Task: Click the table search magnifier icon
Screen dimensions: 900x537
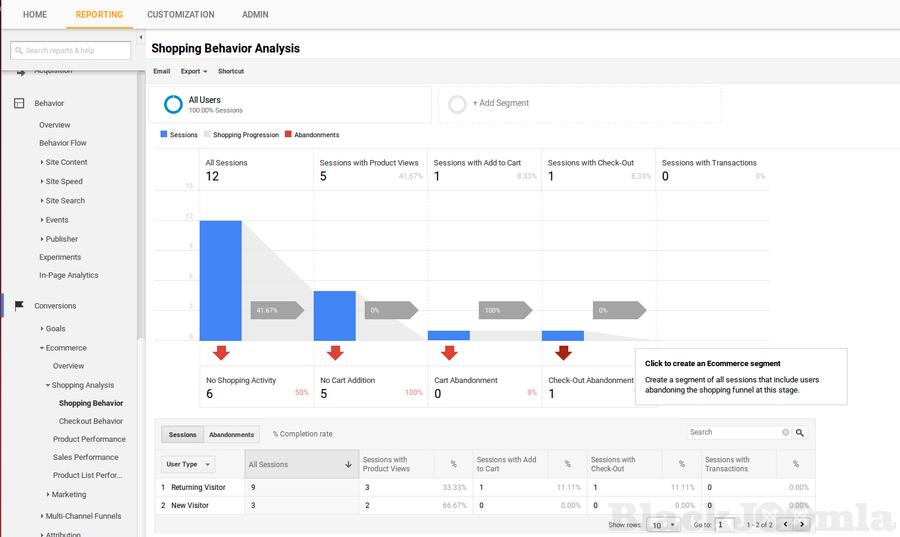Action: (800, 433)
